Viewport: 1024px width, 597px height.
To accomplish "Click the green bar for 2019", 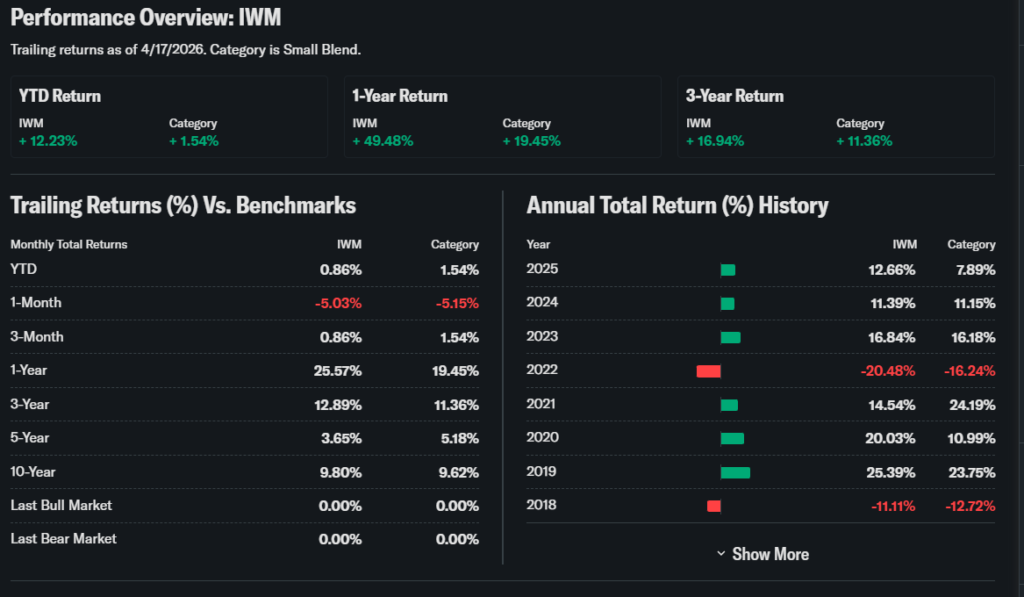I will [735, 472].
